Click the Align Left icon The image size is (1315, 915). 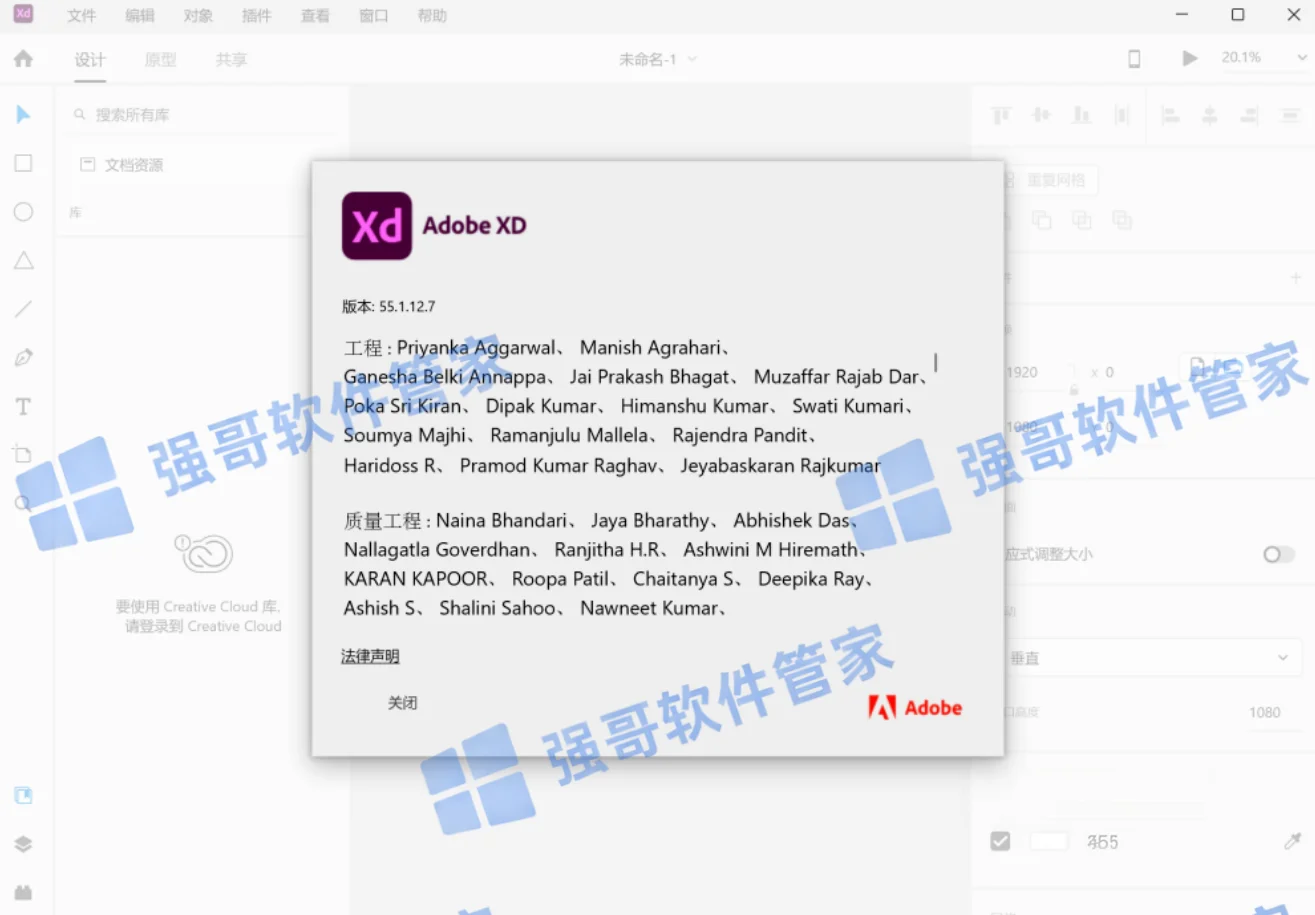(1170, 115)
